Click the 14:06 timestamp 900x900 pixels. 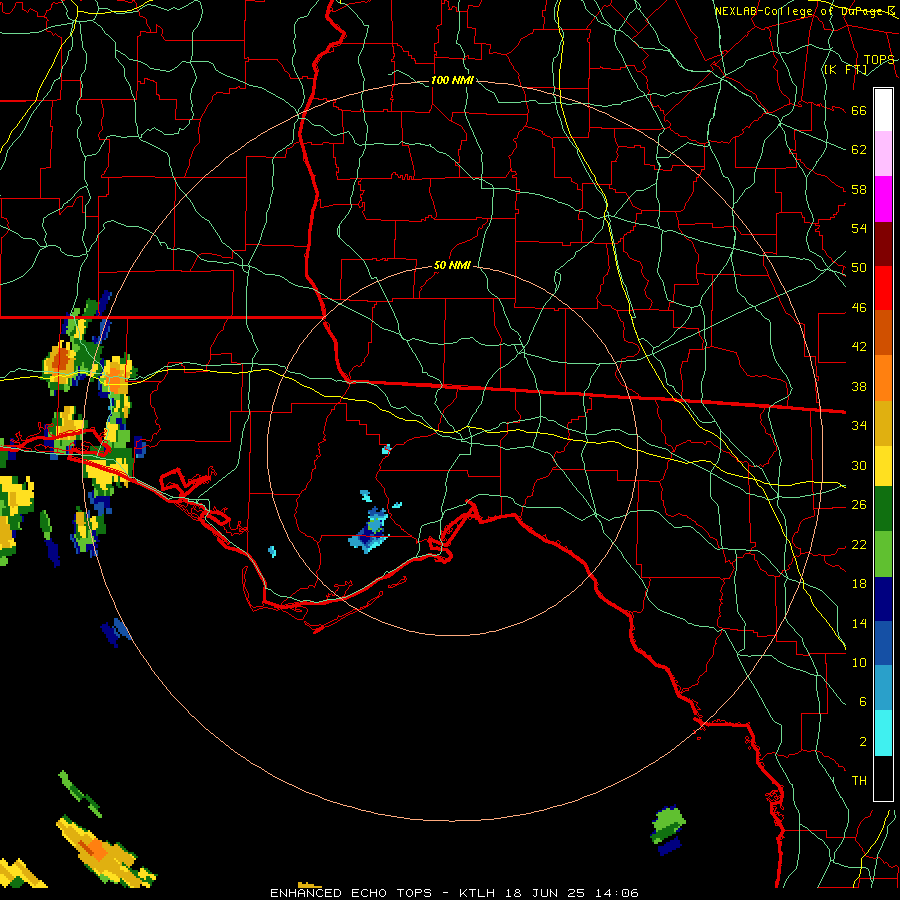tap(617, 893)
